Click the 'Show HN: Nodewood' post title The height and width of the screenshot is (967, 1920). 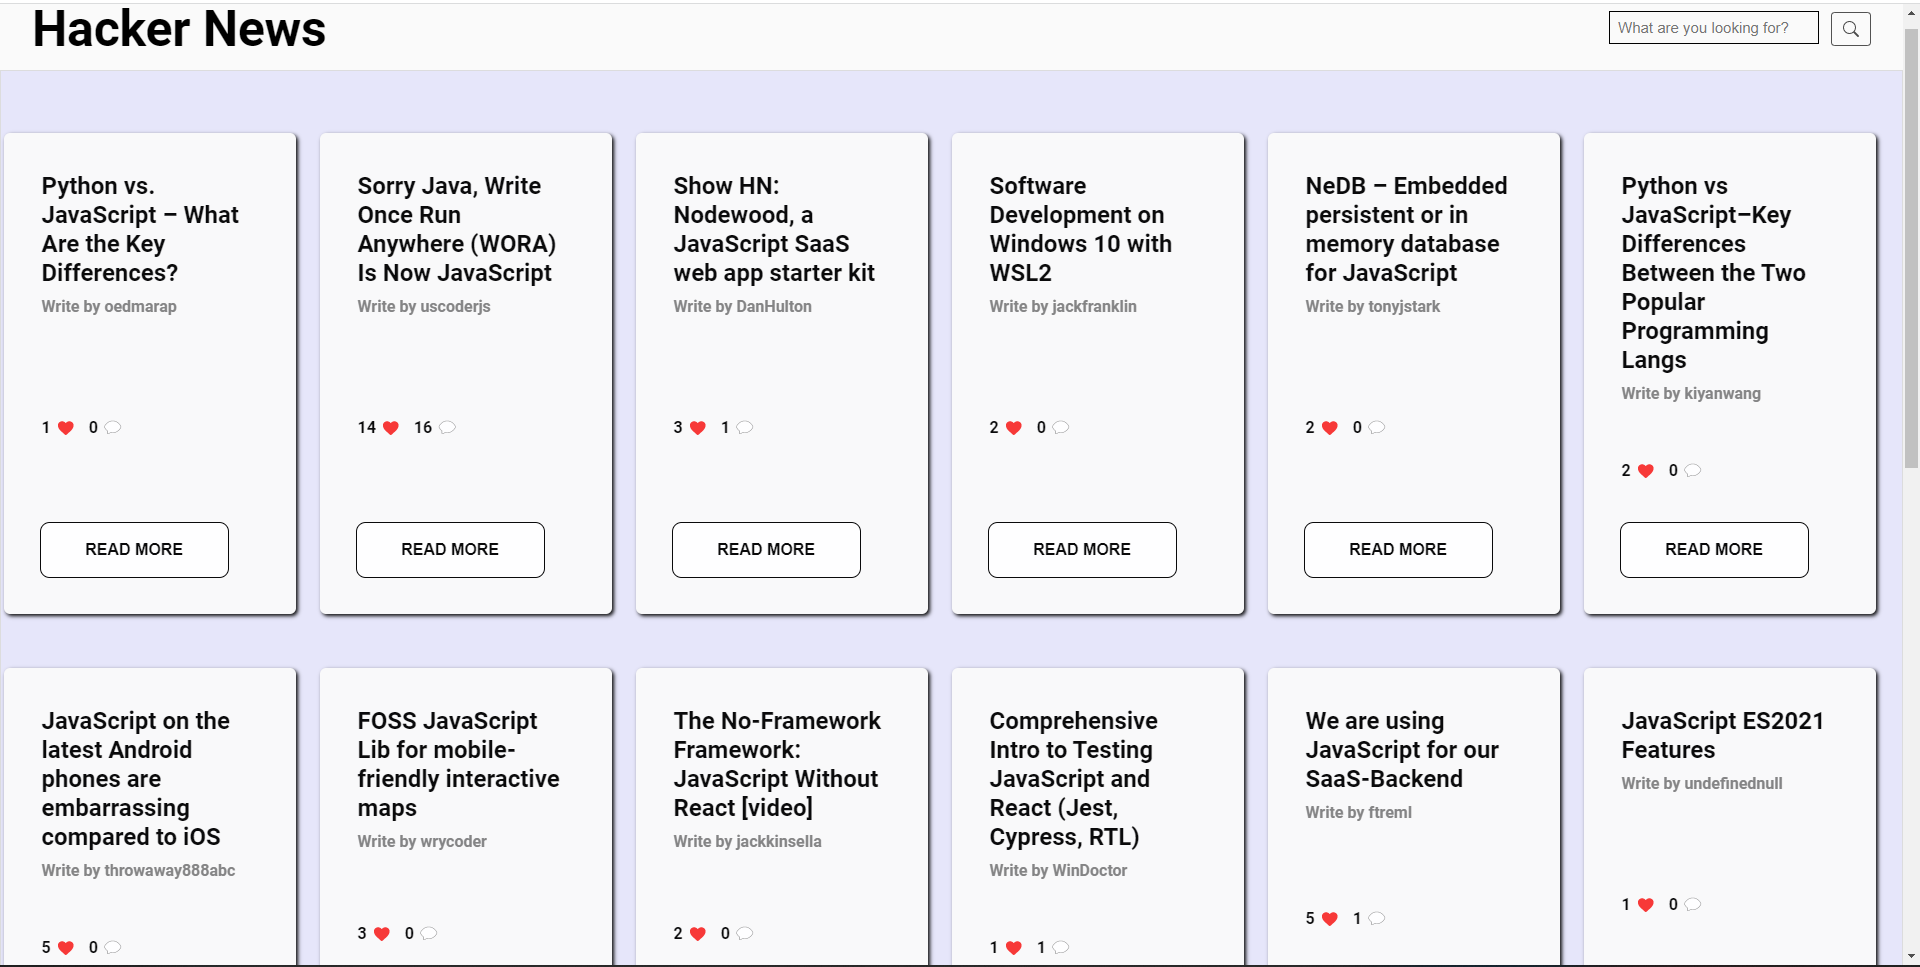[x=774, y=229]
